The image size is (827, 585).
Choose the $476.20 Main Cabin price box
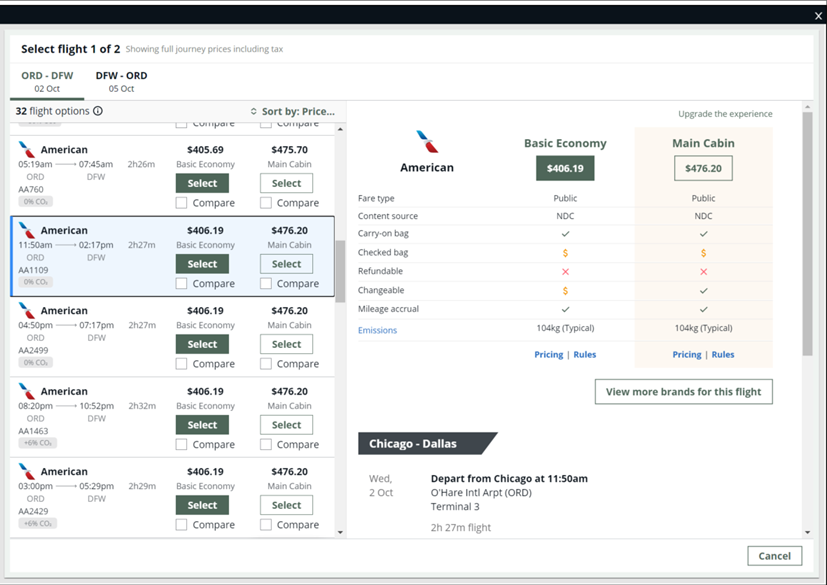click(703, 169)
